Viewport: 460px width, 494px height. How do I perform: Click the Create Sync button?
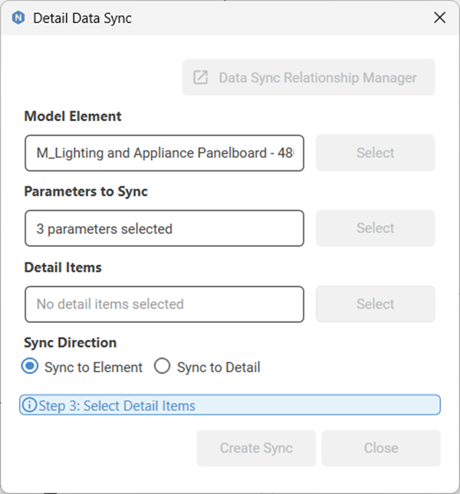256,448
